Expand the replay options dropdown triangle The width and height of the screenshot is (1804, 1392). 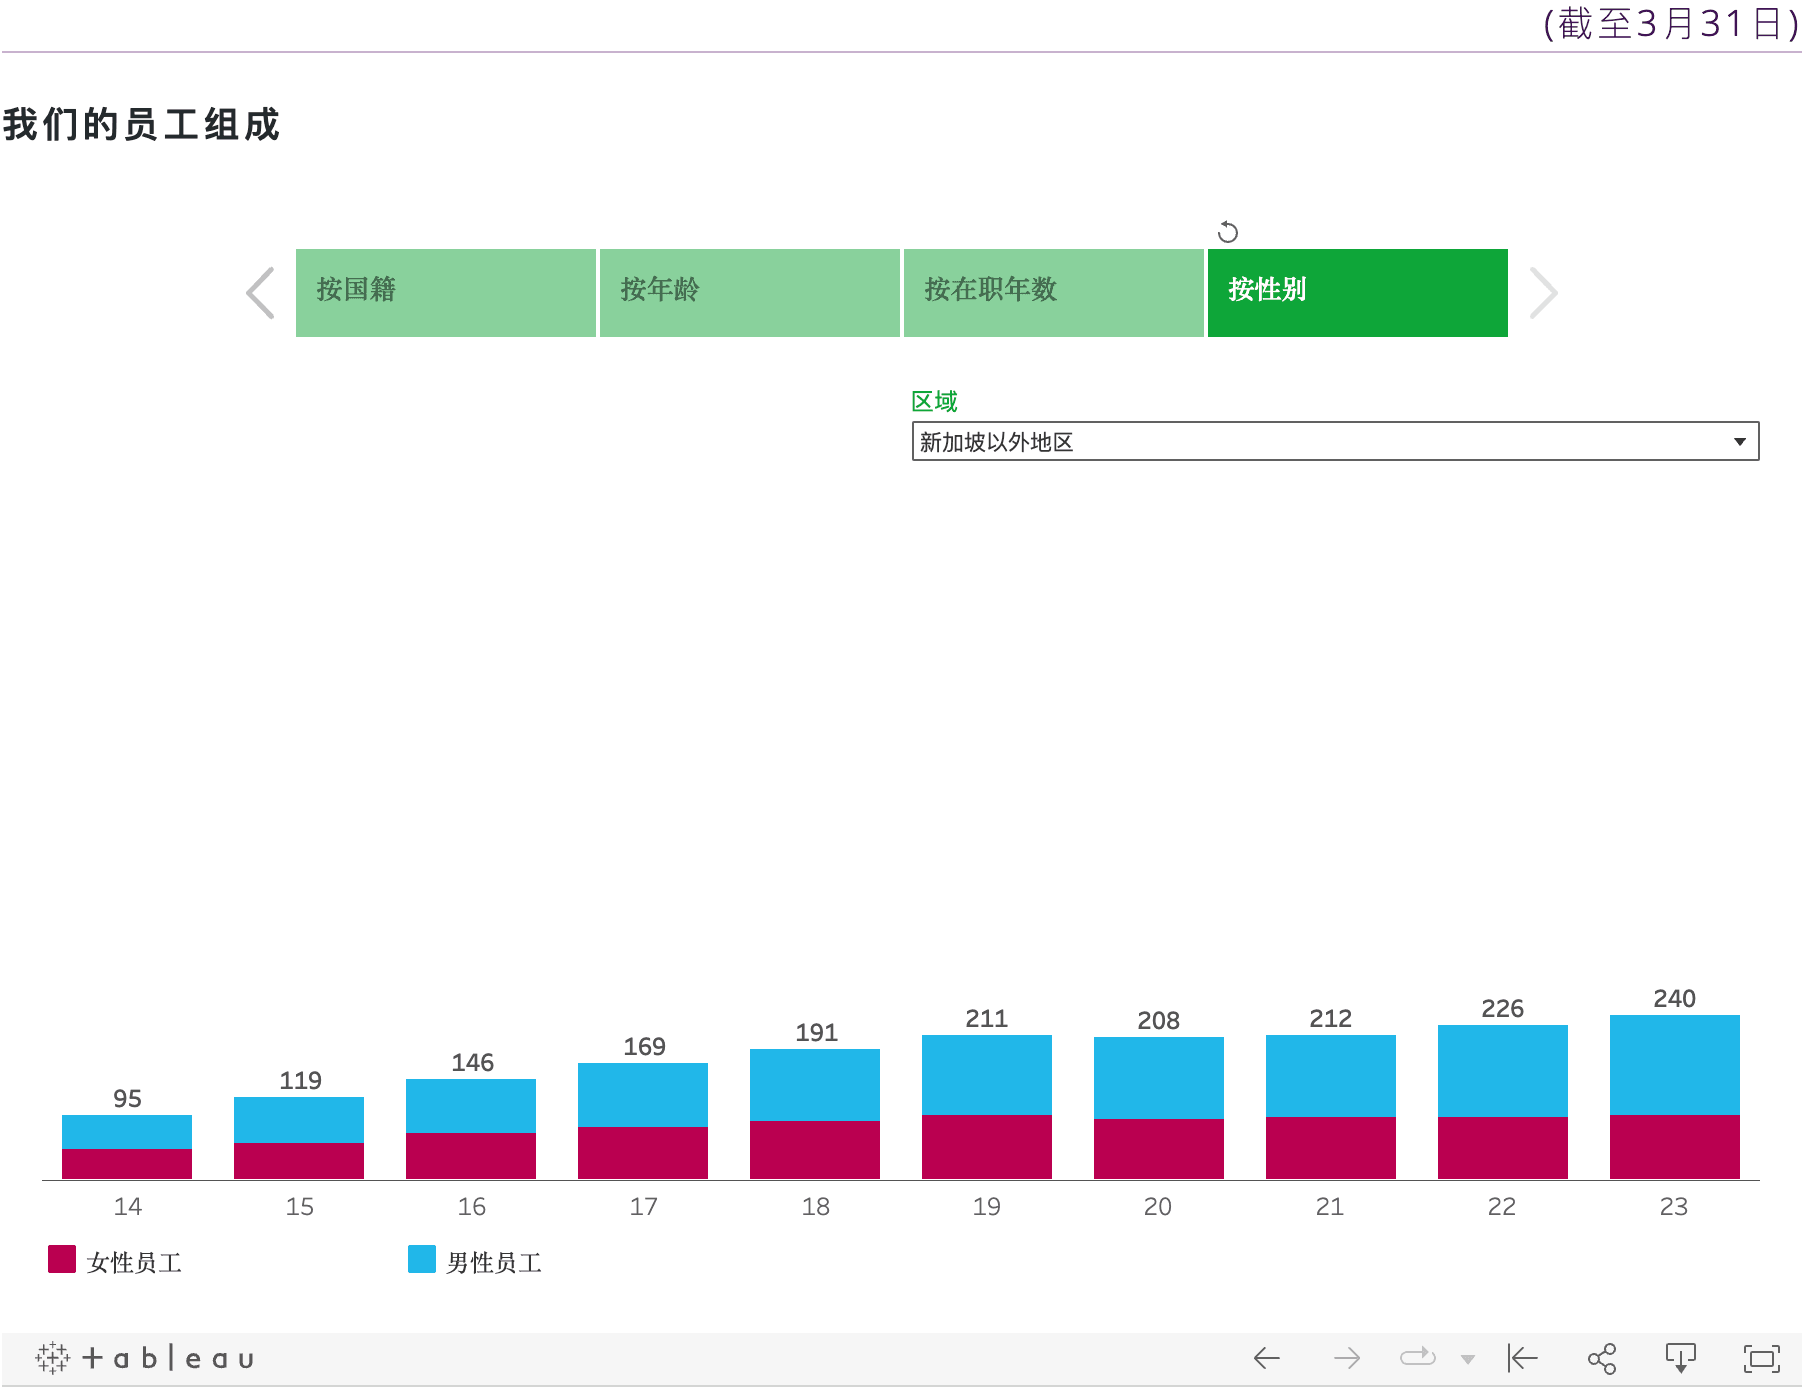click(1467, 1359)
